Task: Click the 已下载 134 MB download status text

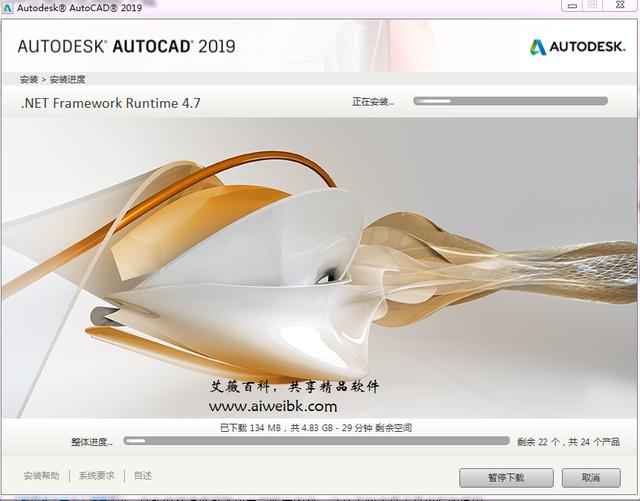Action: pyautogui.click(x=316, y=428)
